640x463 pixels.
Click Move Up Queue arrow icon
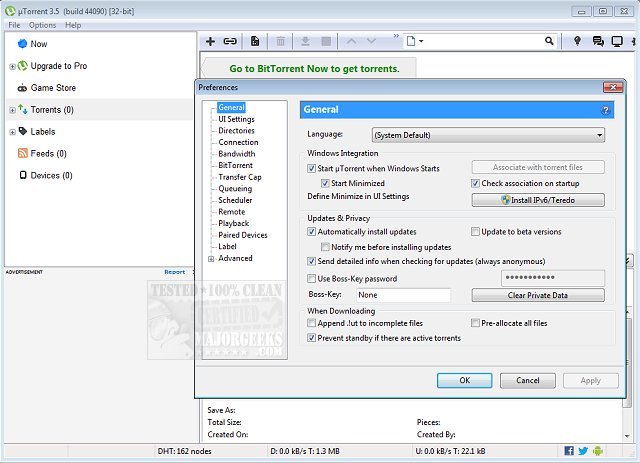point(351,41)
